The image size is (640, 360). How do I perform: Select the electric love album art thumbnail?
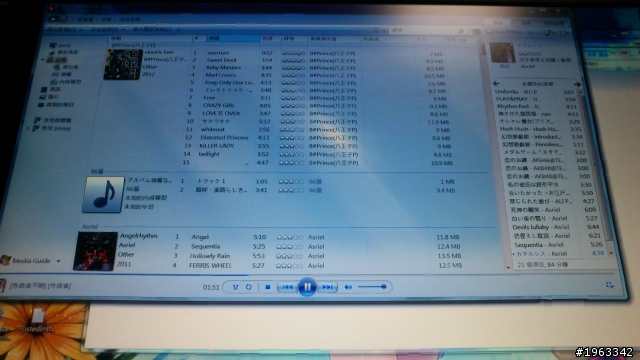(x=123, y=64)
